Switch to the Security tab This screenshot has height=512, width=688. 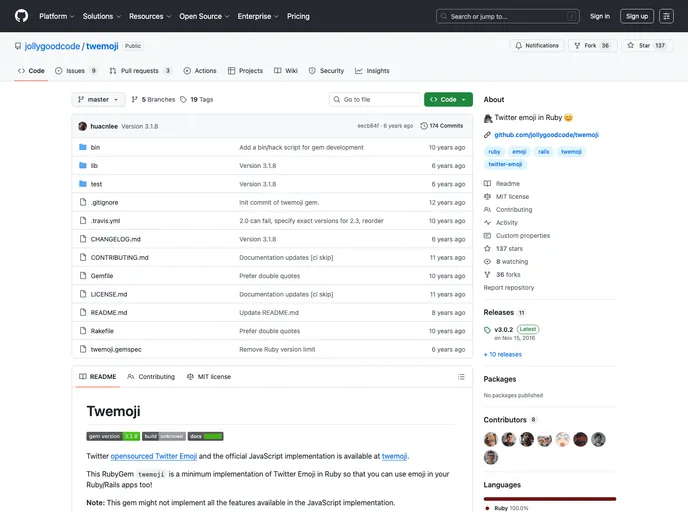[x=326, y=71]
